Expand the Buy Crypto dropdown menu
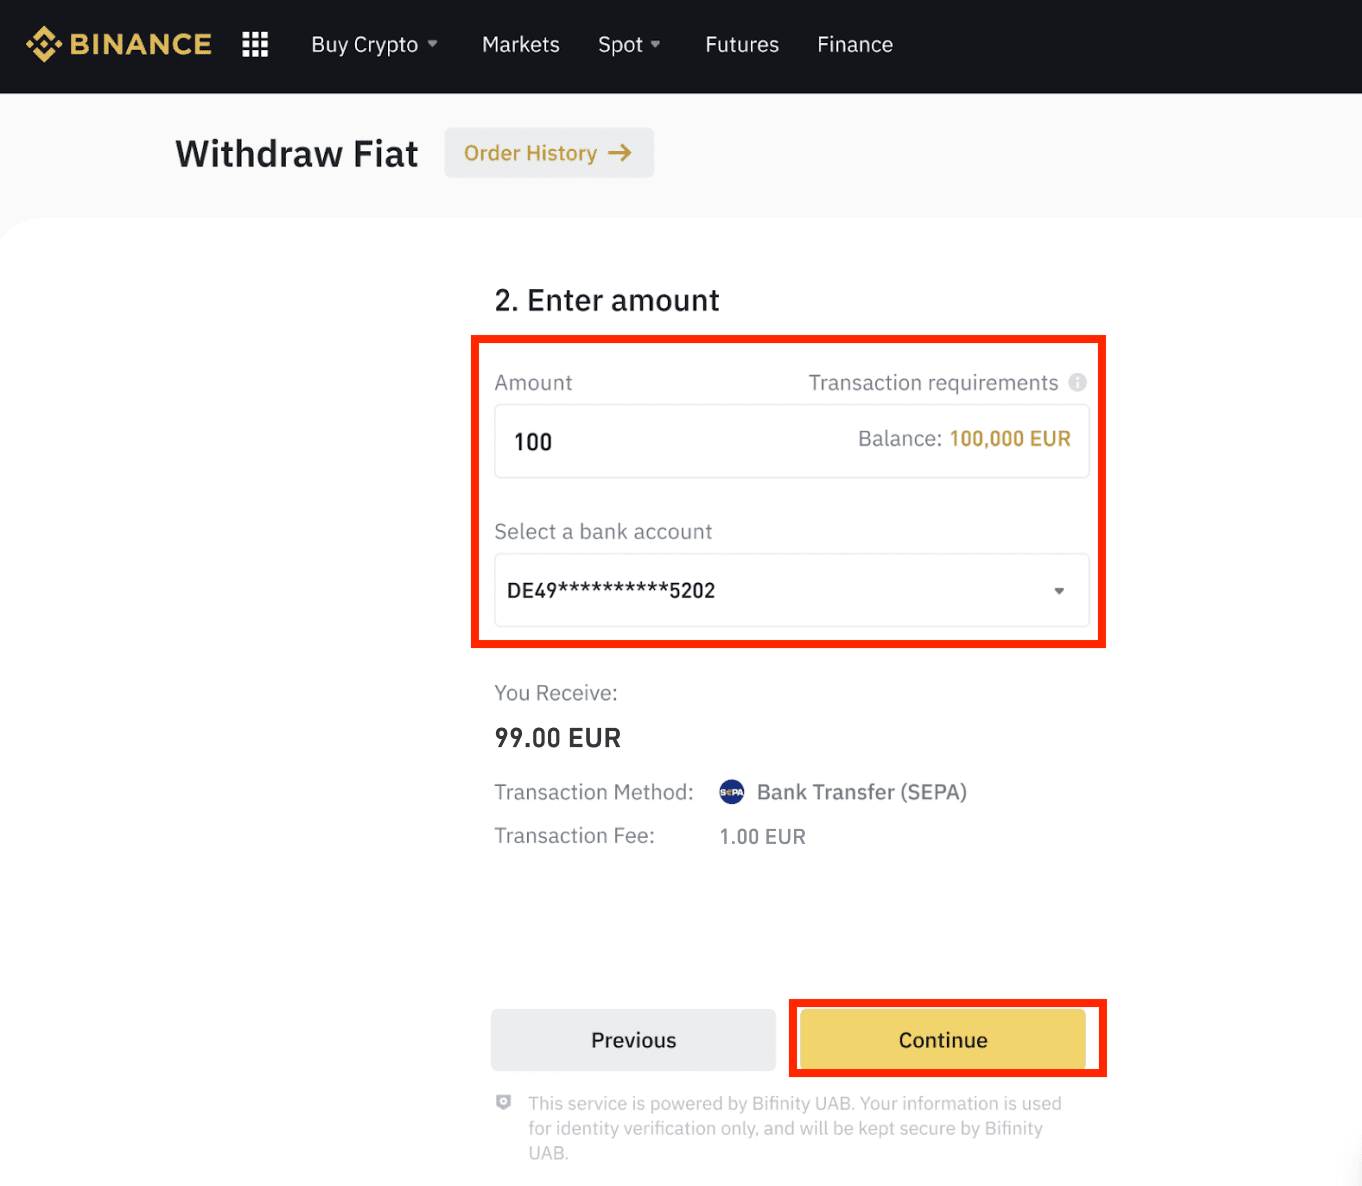Screen dimensions: 1362x1186 coord(375,44)
